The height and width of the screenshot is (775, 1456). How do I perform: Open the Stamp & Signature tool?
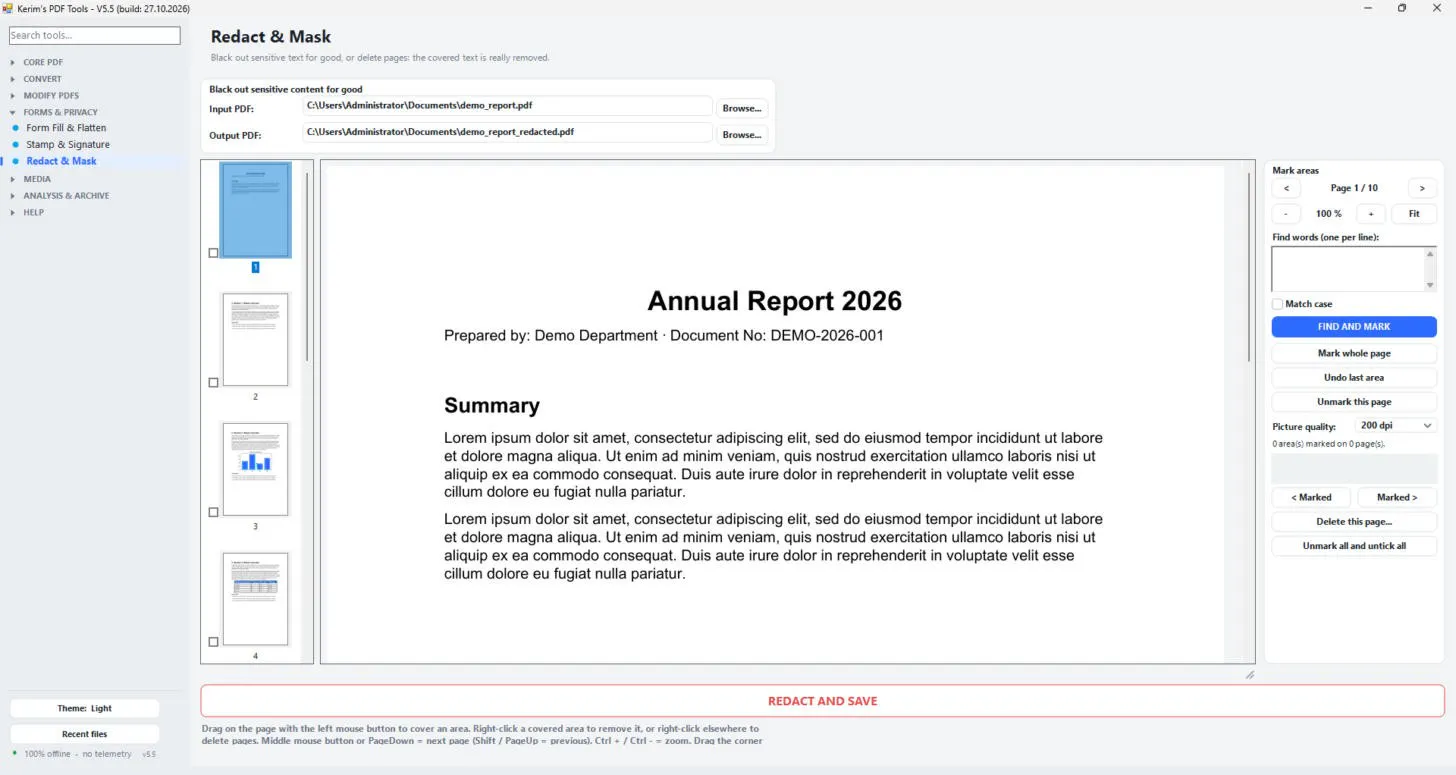point(68,145)
